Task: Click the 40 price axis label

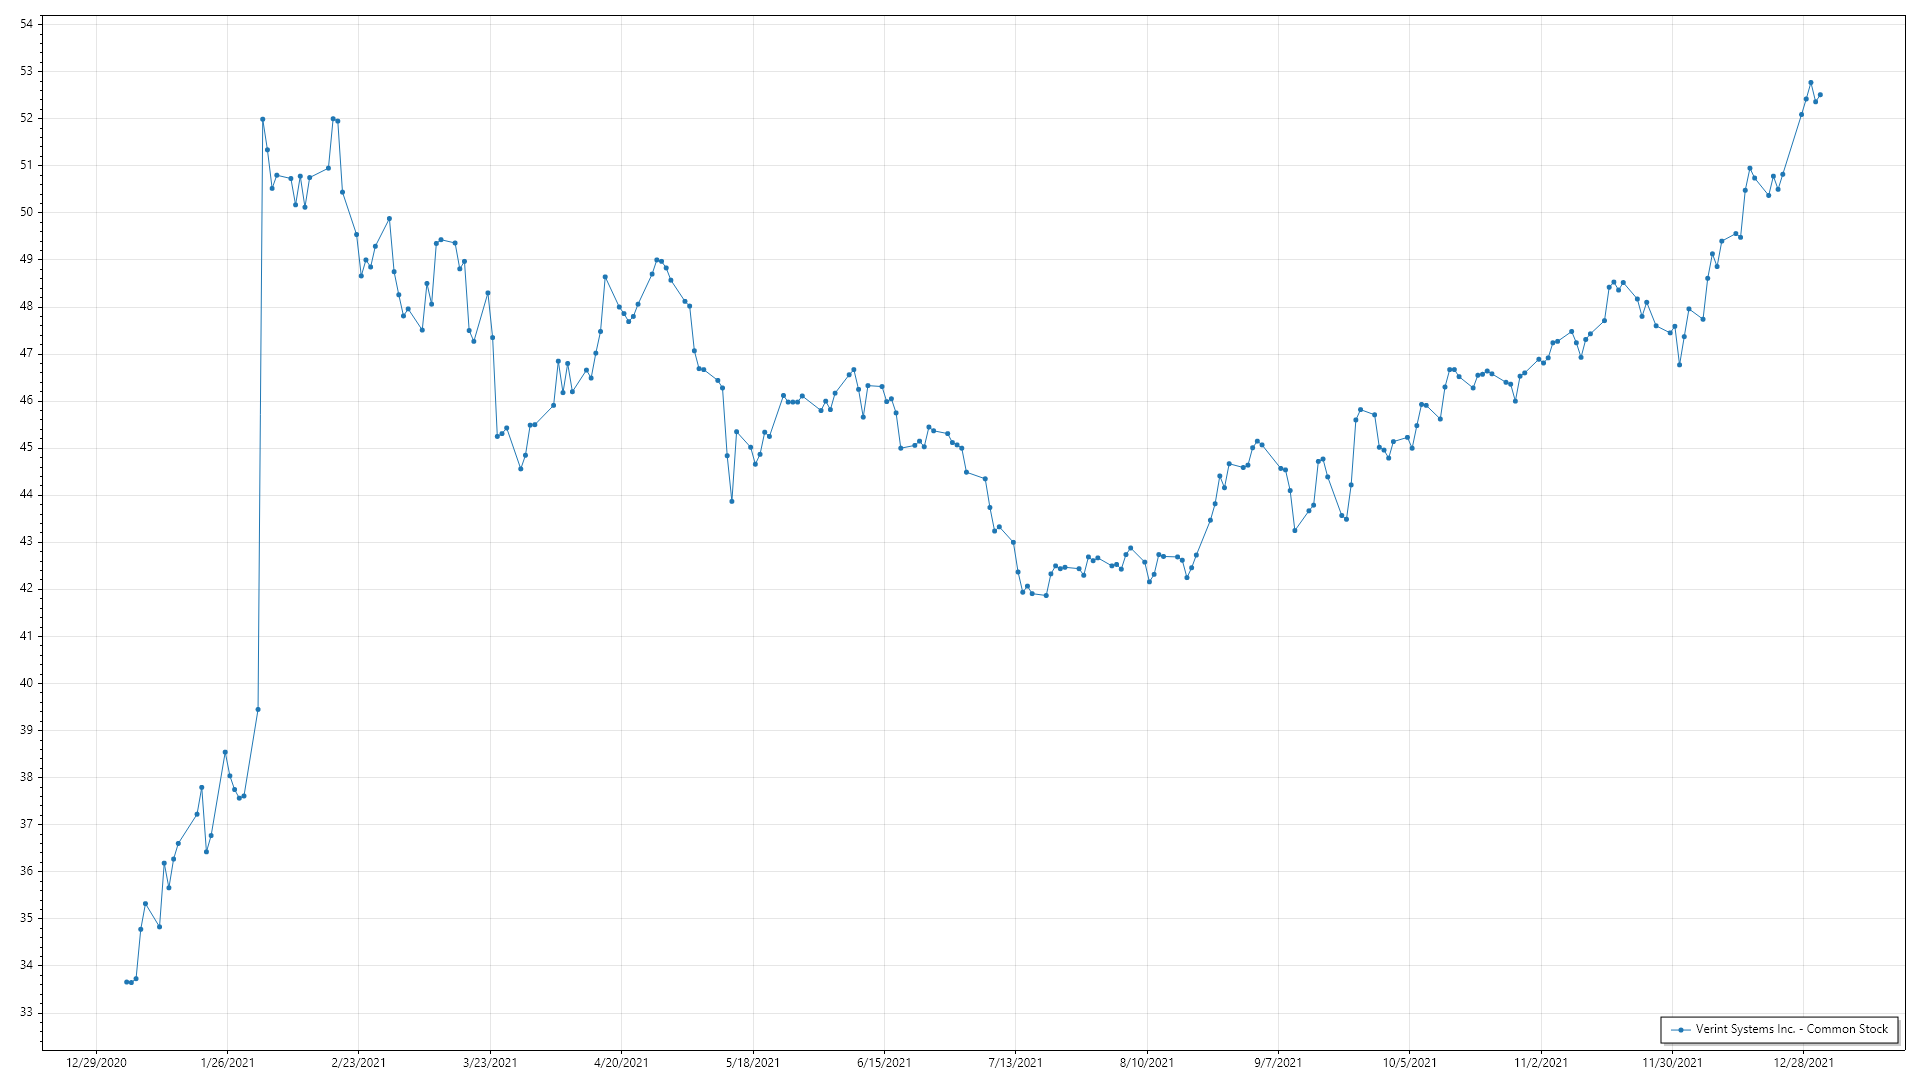Action: coord(27,683)
